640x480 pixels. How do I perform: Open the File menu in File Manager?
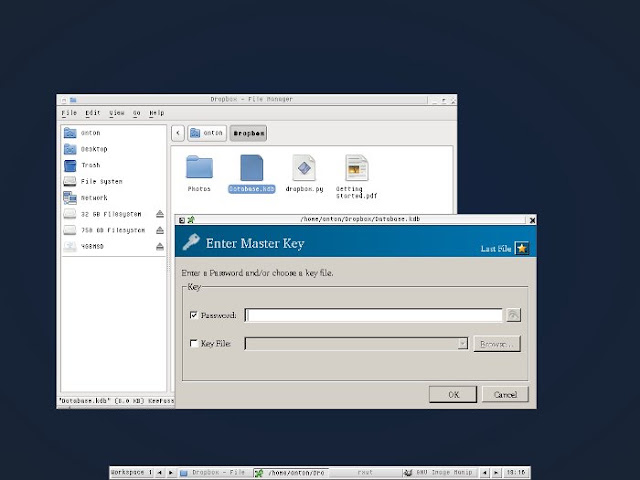coord(69,113)
